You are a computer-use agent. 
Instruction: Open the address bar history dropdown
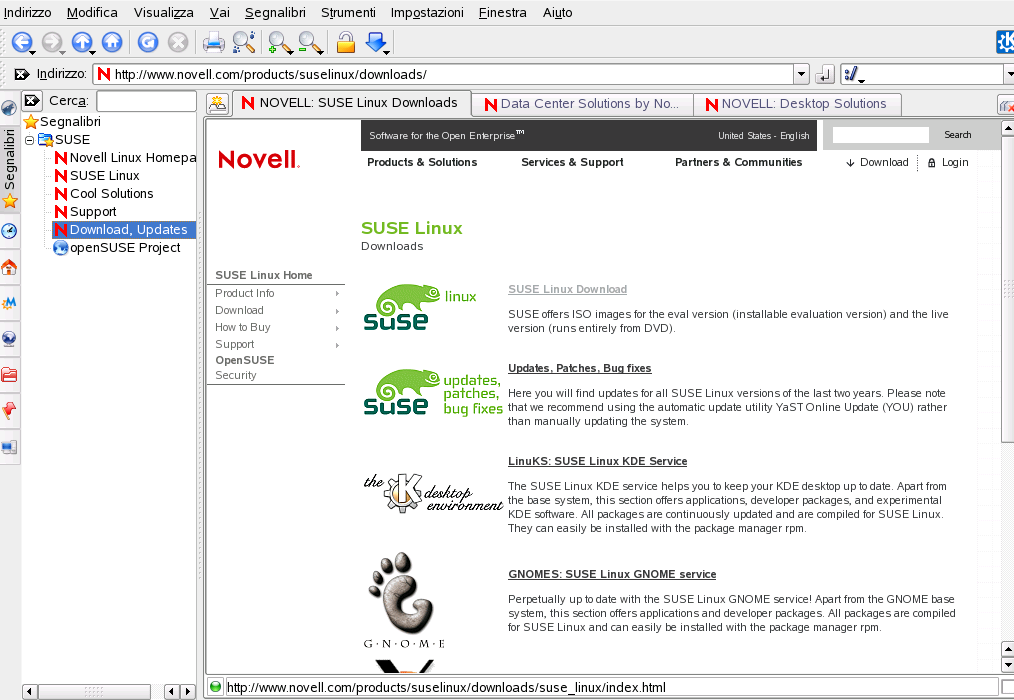801,74
